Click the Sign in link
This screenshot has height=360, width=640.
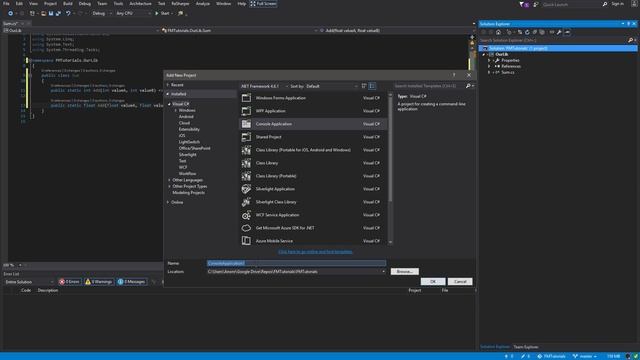pyautogui.click(x=618, y=4)
